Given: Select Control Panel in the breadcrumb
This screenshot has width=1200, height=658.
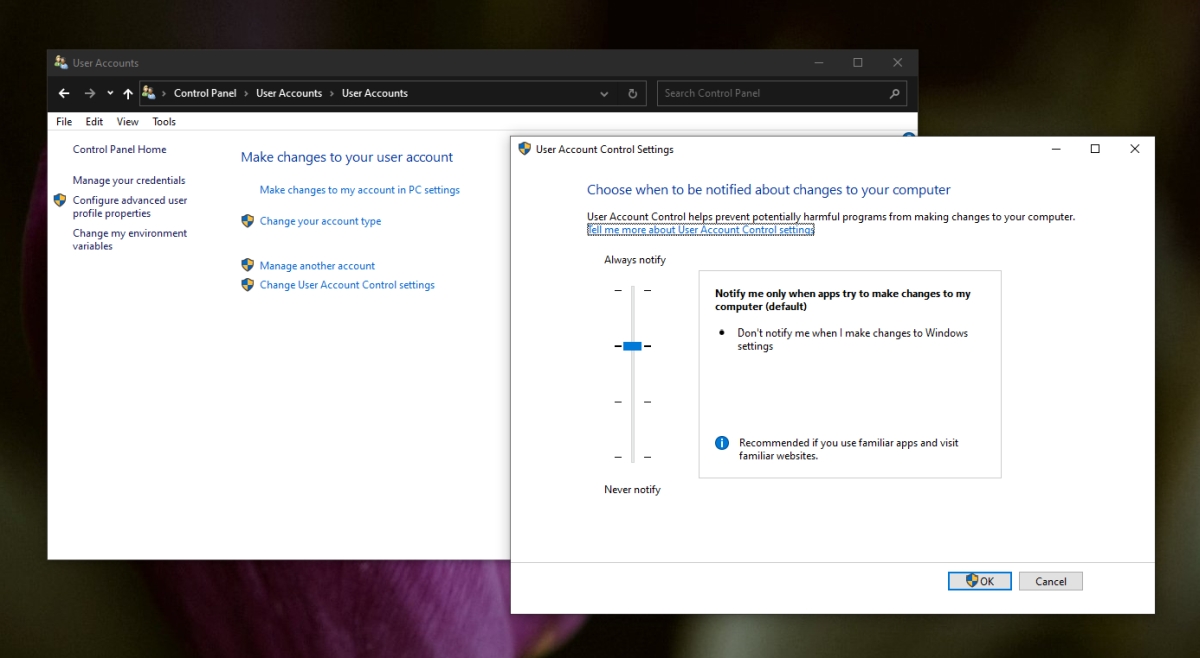Looking at the screenshot, I should click(x=205, y=93).
